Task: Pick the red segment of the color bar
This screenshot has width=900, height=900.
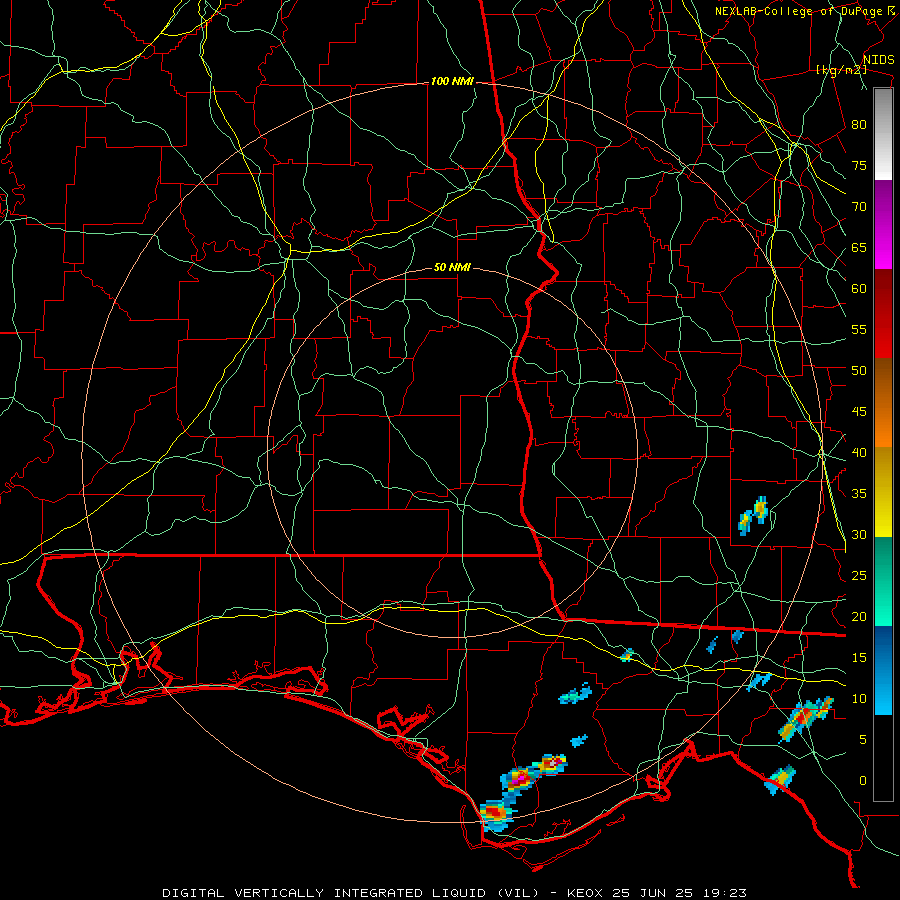Action: click(x=883, y=314)
